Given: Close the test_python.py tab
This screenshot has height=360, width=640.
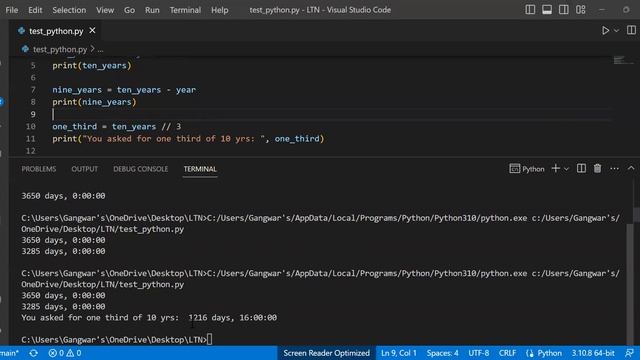Looking at the screenshot, I should [92, 31].
